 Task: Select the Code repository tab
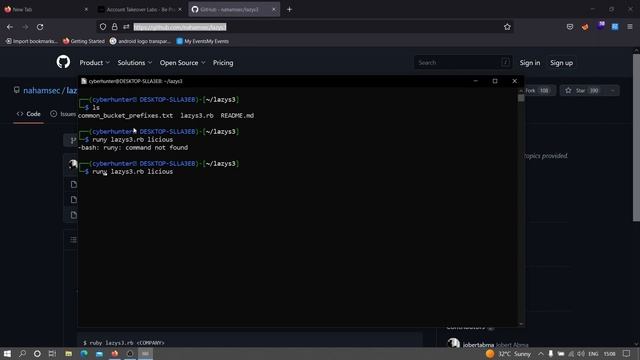click(x=29, y=114)
